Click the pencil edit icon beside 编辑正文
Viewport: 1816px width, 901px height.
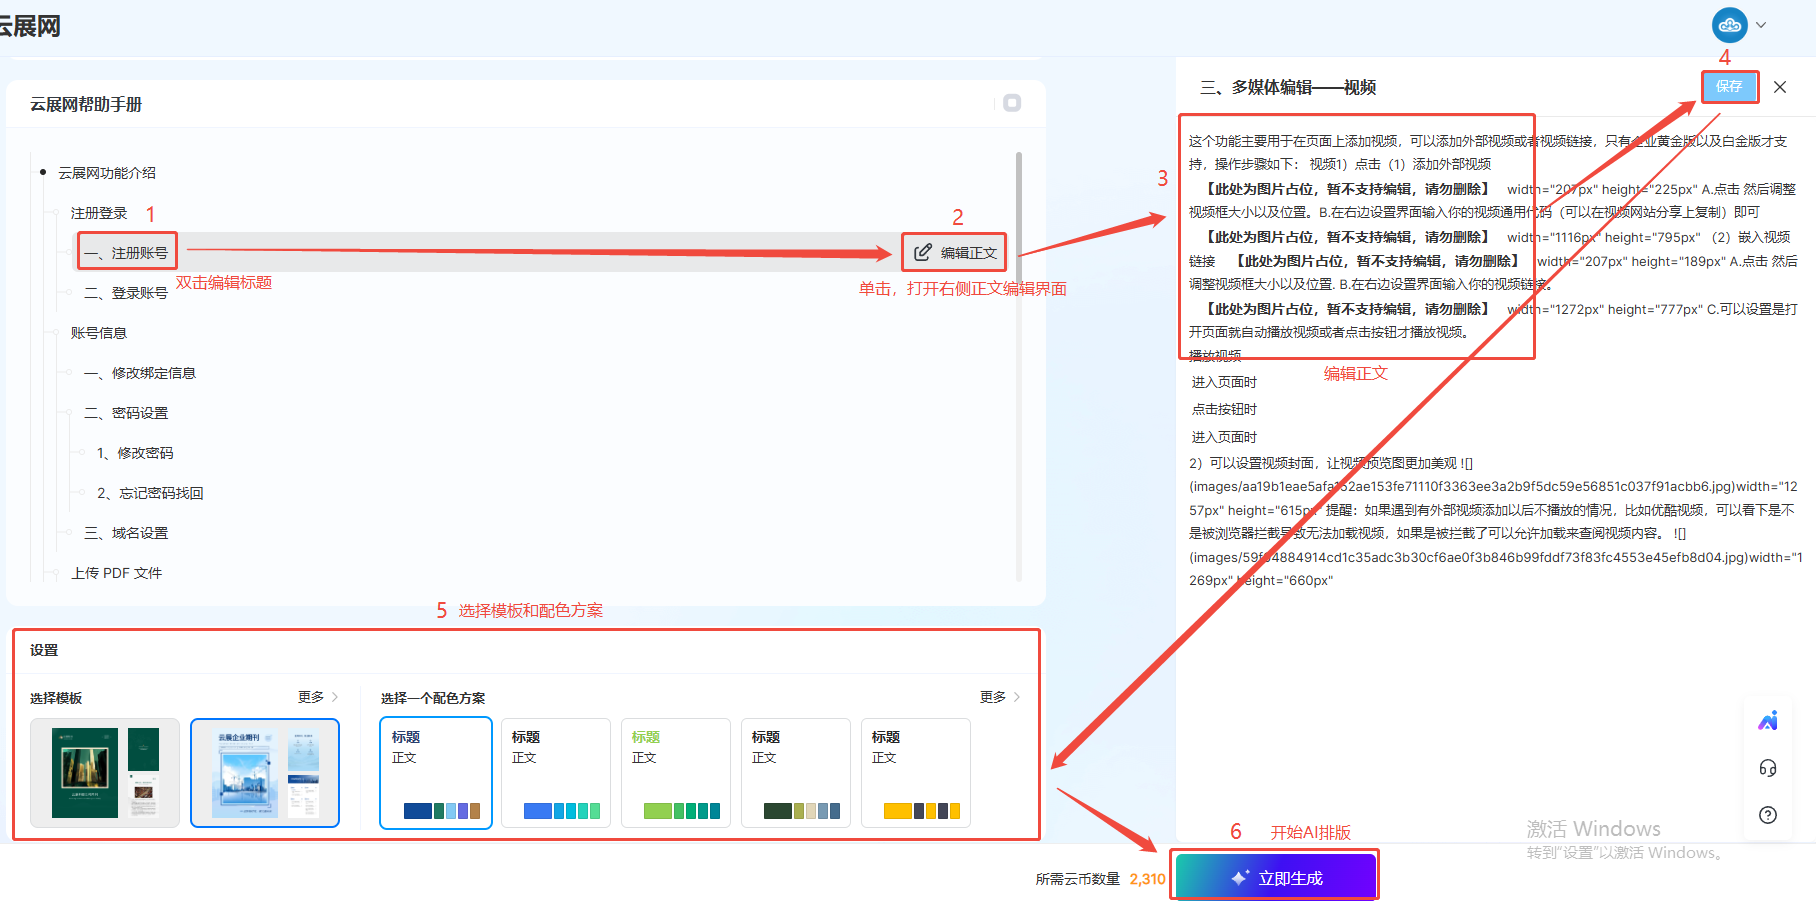pos(923,252)
